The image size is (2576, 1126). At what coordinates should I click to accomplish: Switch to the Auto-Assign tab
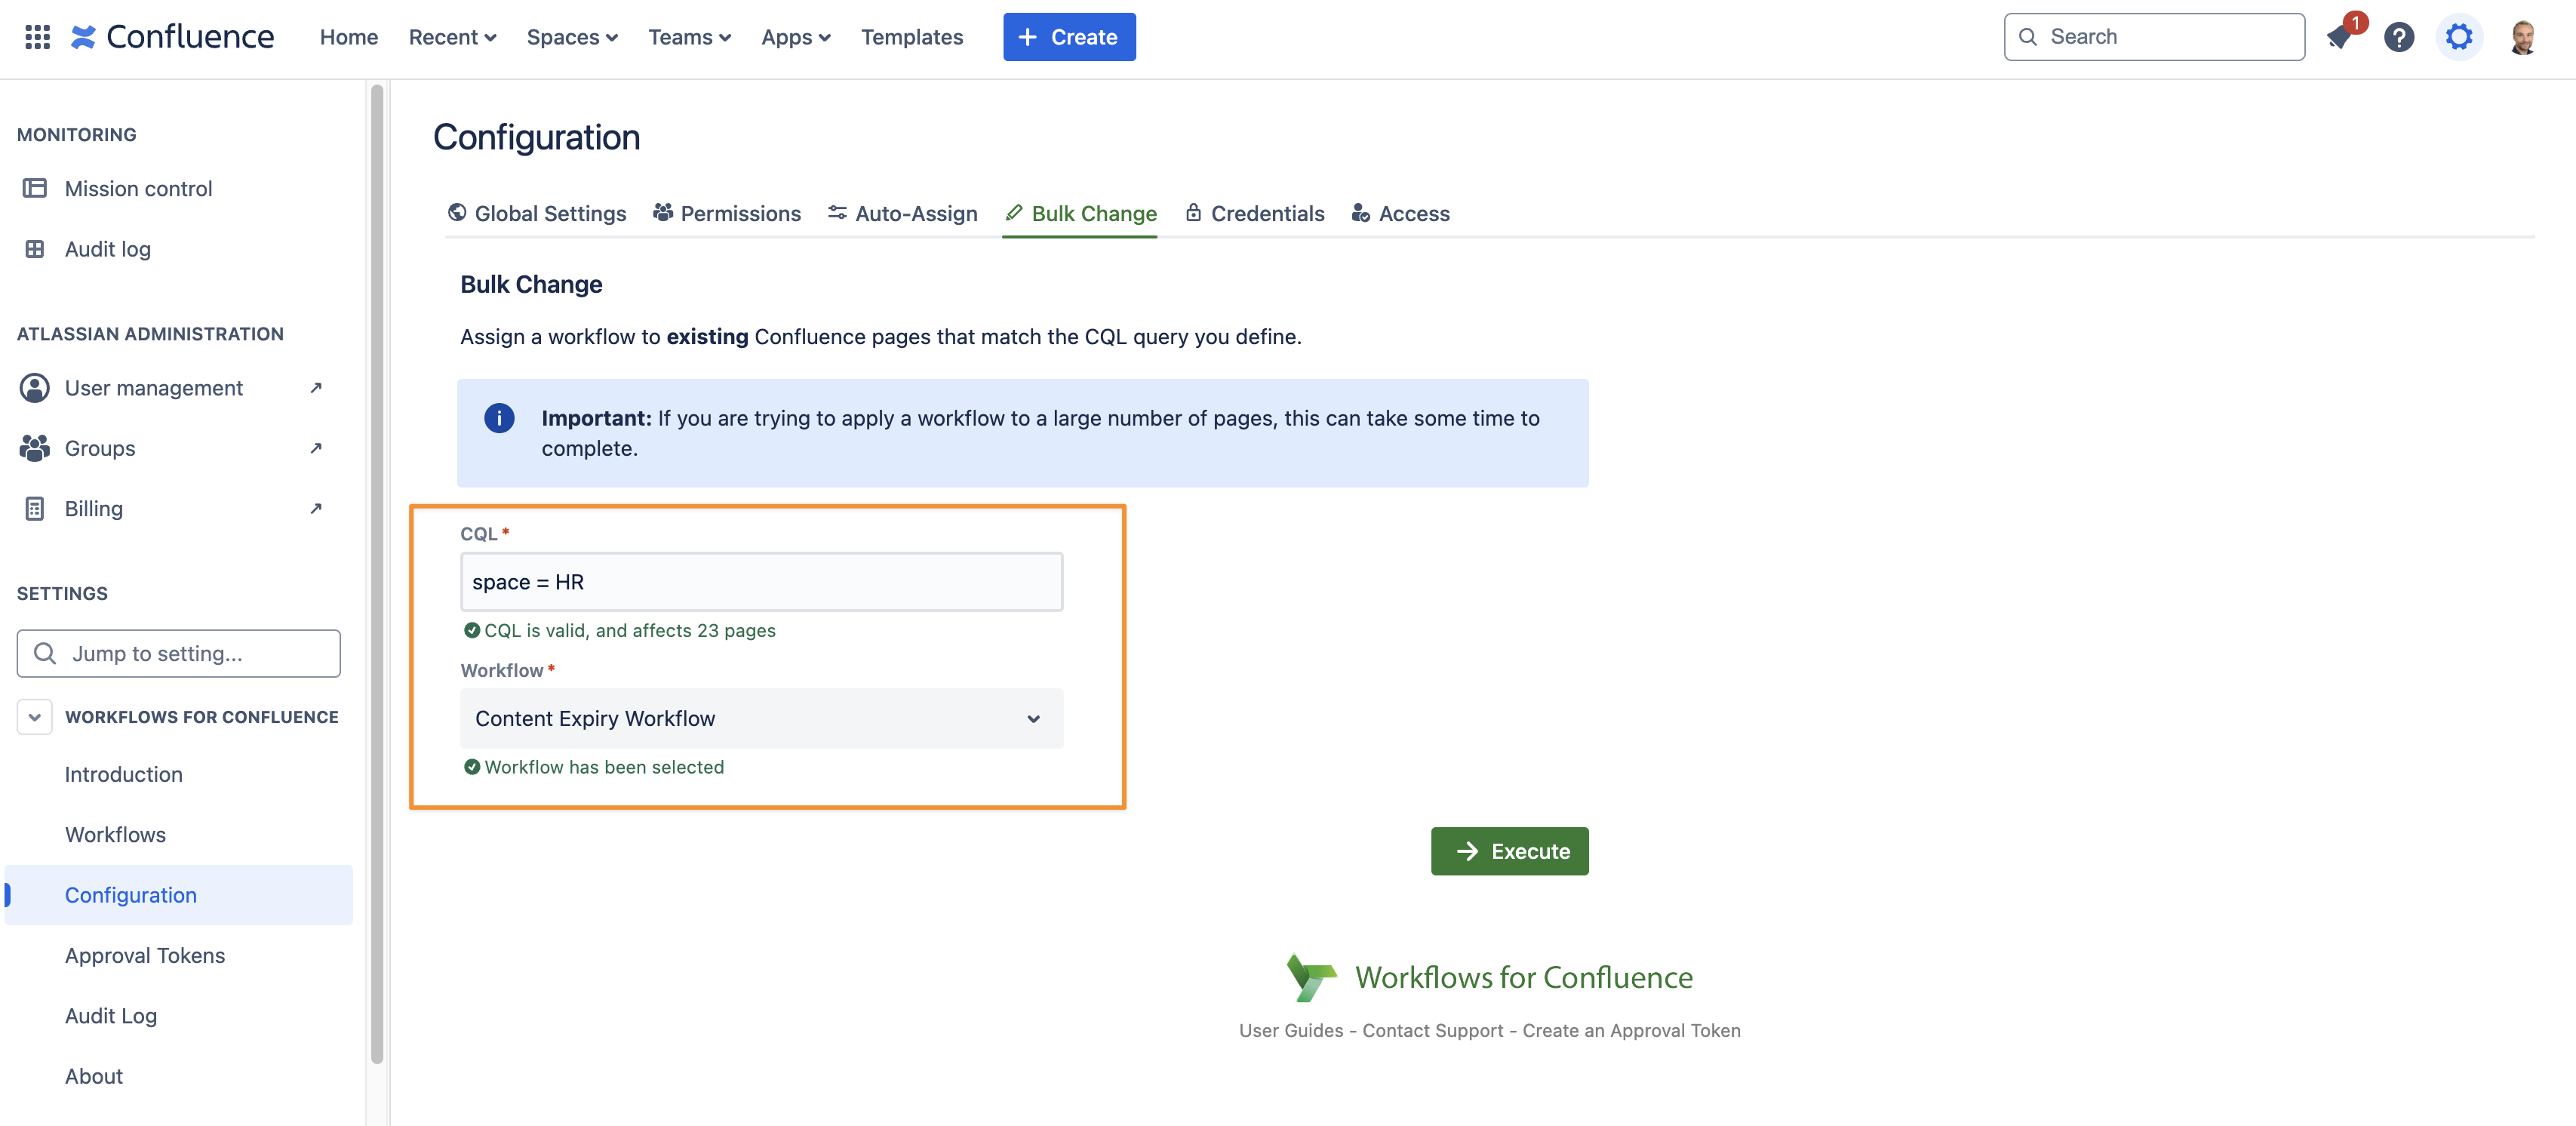click(x=903, y=213)
